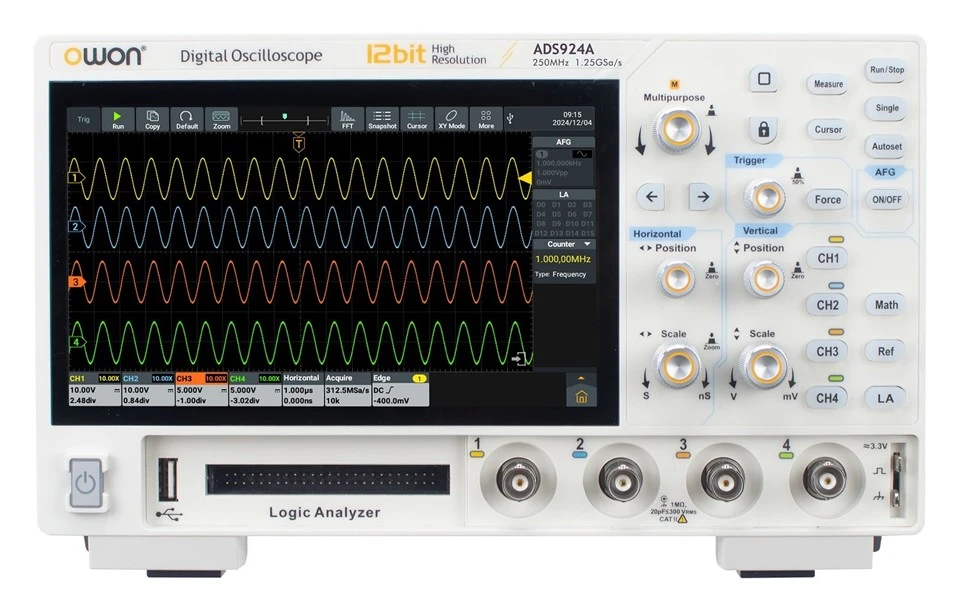Push the lock panel button
The image size is (960, 610).
763,130
